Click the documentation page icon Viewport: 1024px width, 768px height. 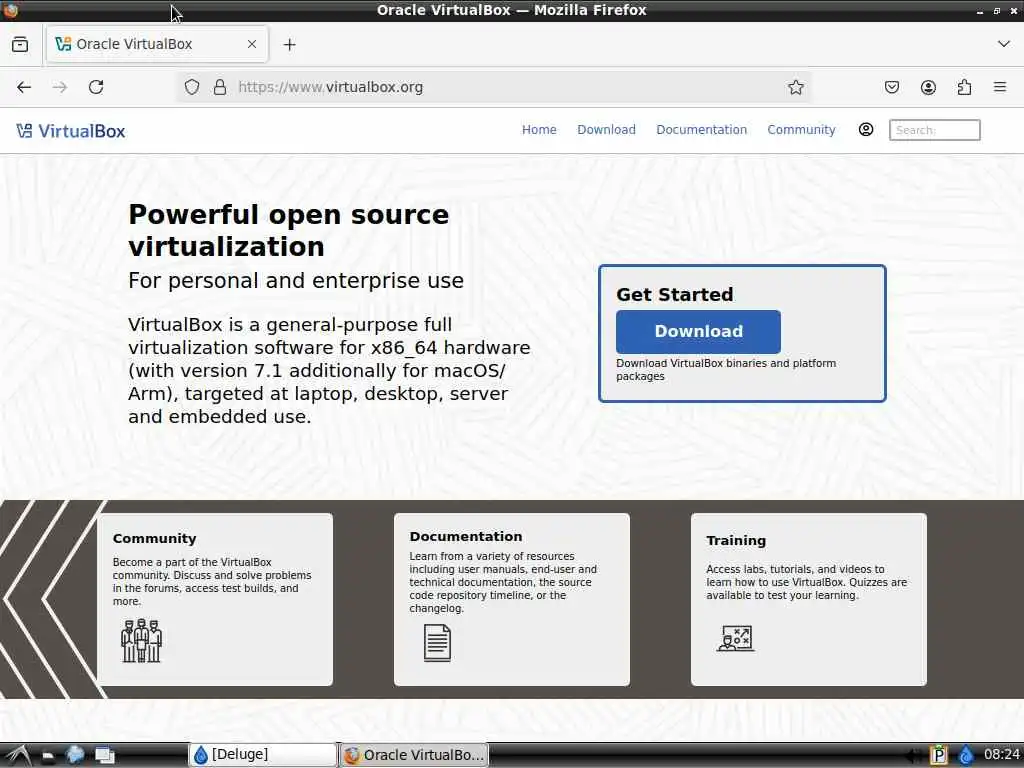tap(437, 643)
